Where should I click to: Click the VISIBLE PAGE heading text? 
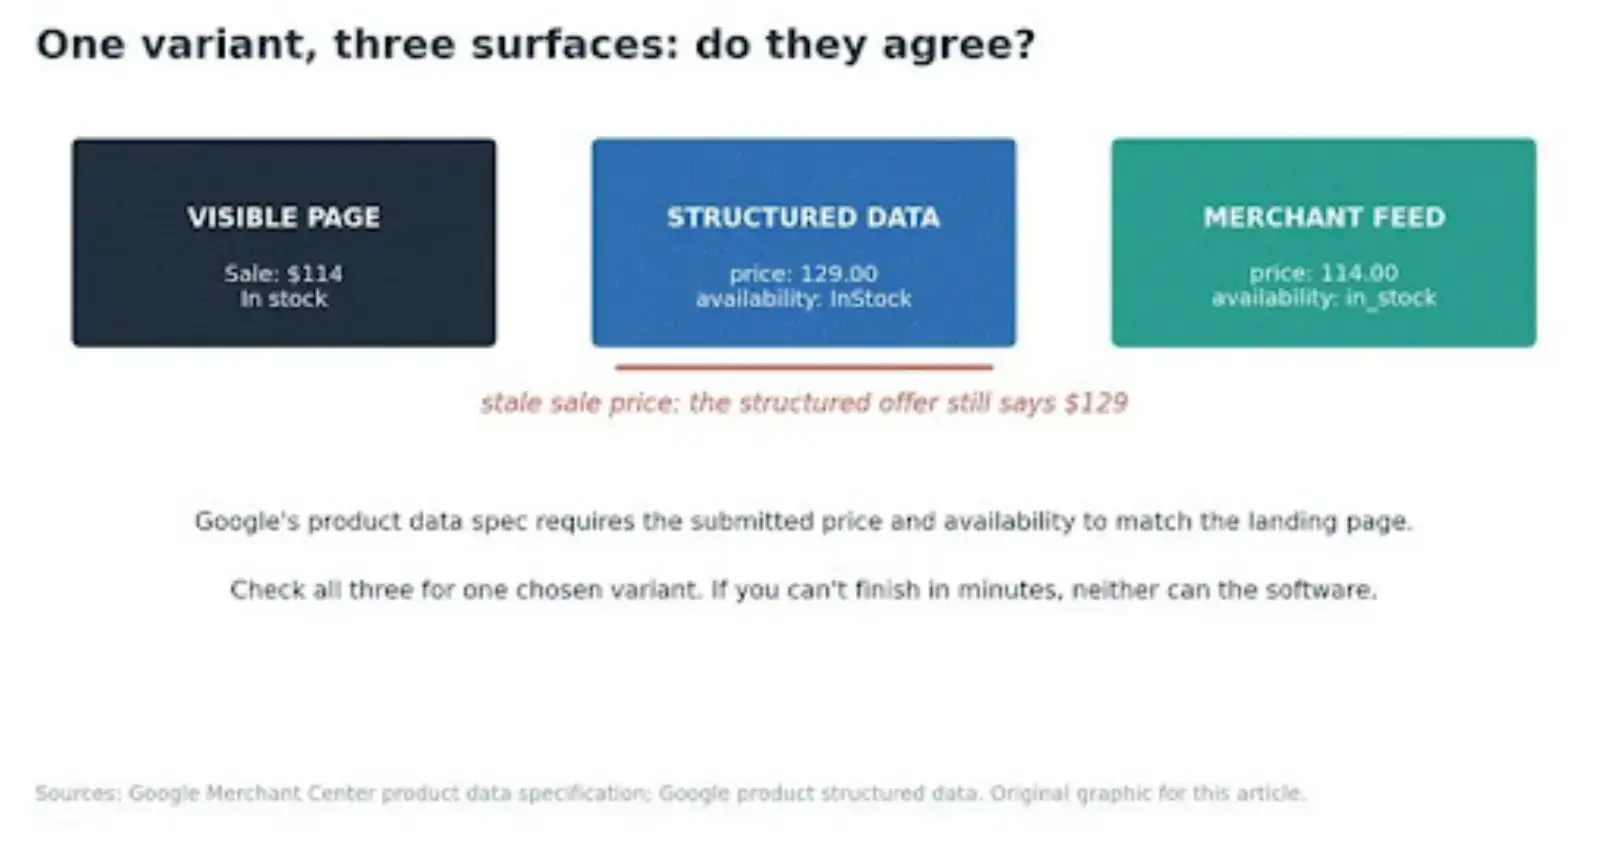click(x=283, y=217)
